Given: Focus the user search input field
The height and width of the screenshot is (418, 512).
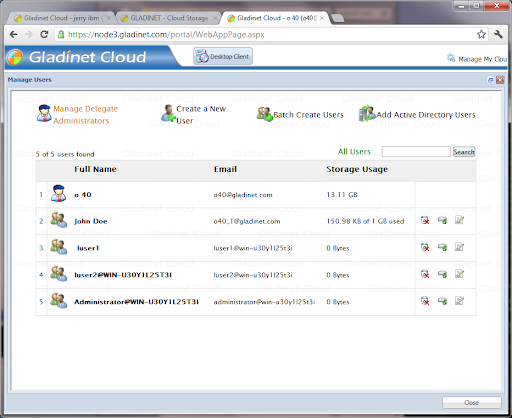Looking at the screenshot, I should (416, 152).
